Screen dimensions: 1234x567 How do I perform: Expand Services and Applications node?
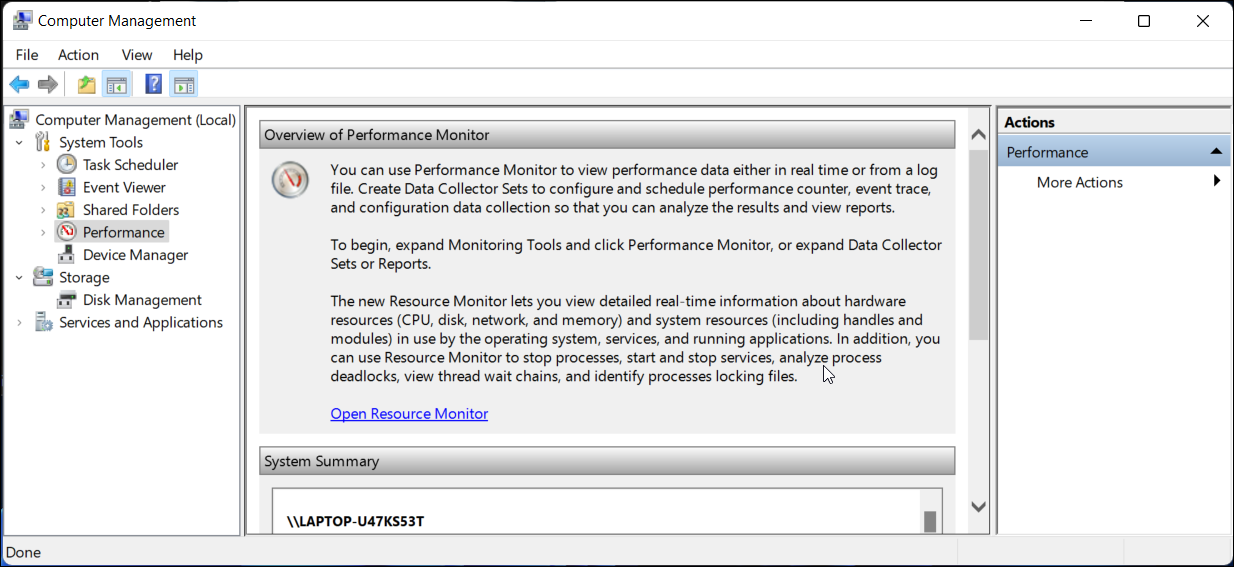point(19,323)
